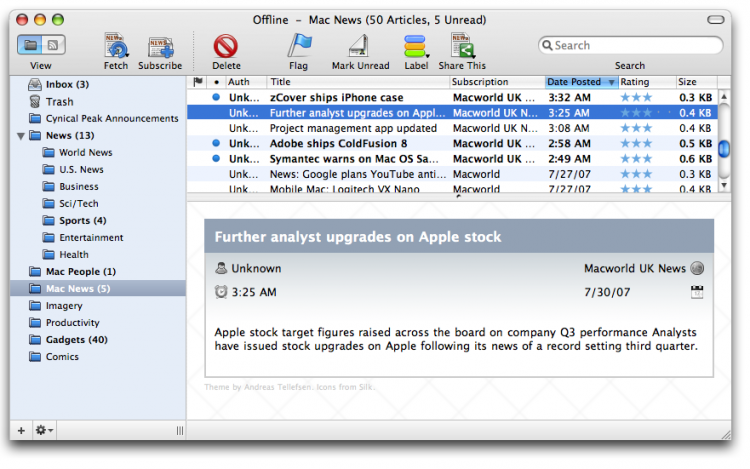Select the U.S. News folder

(x=98, y=170)
